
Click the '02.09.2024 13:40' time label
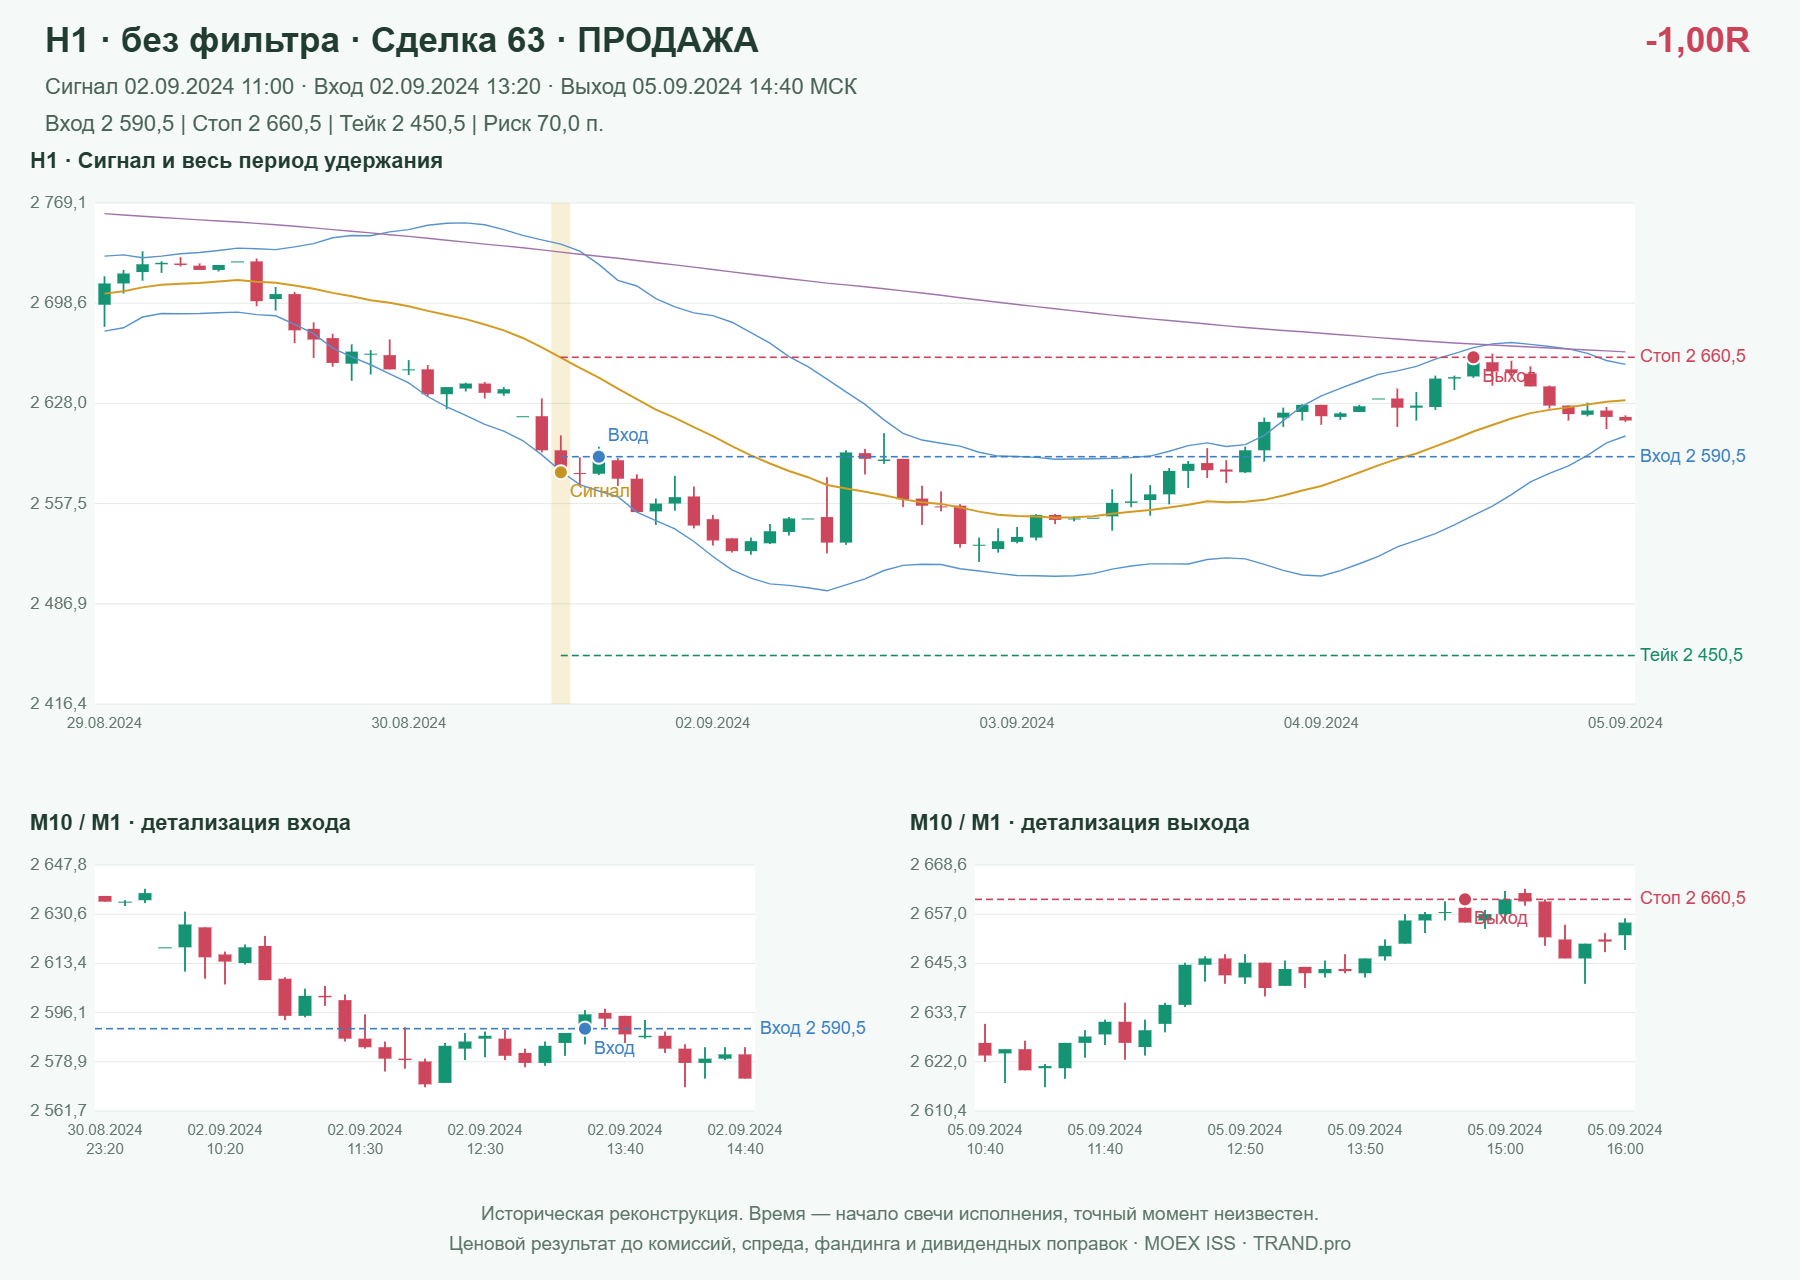[625, 1139]
